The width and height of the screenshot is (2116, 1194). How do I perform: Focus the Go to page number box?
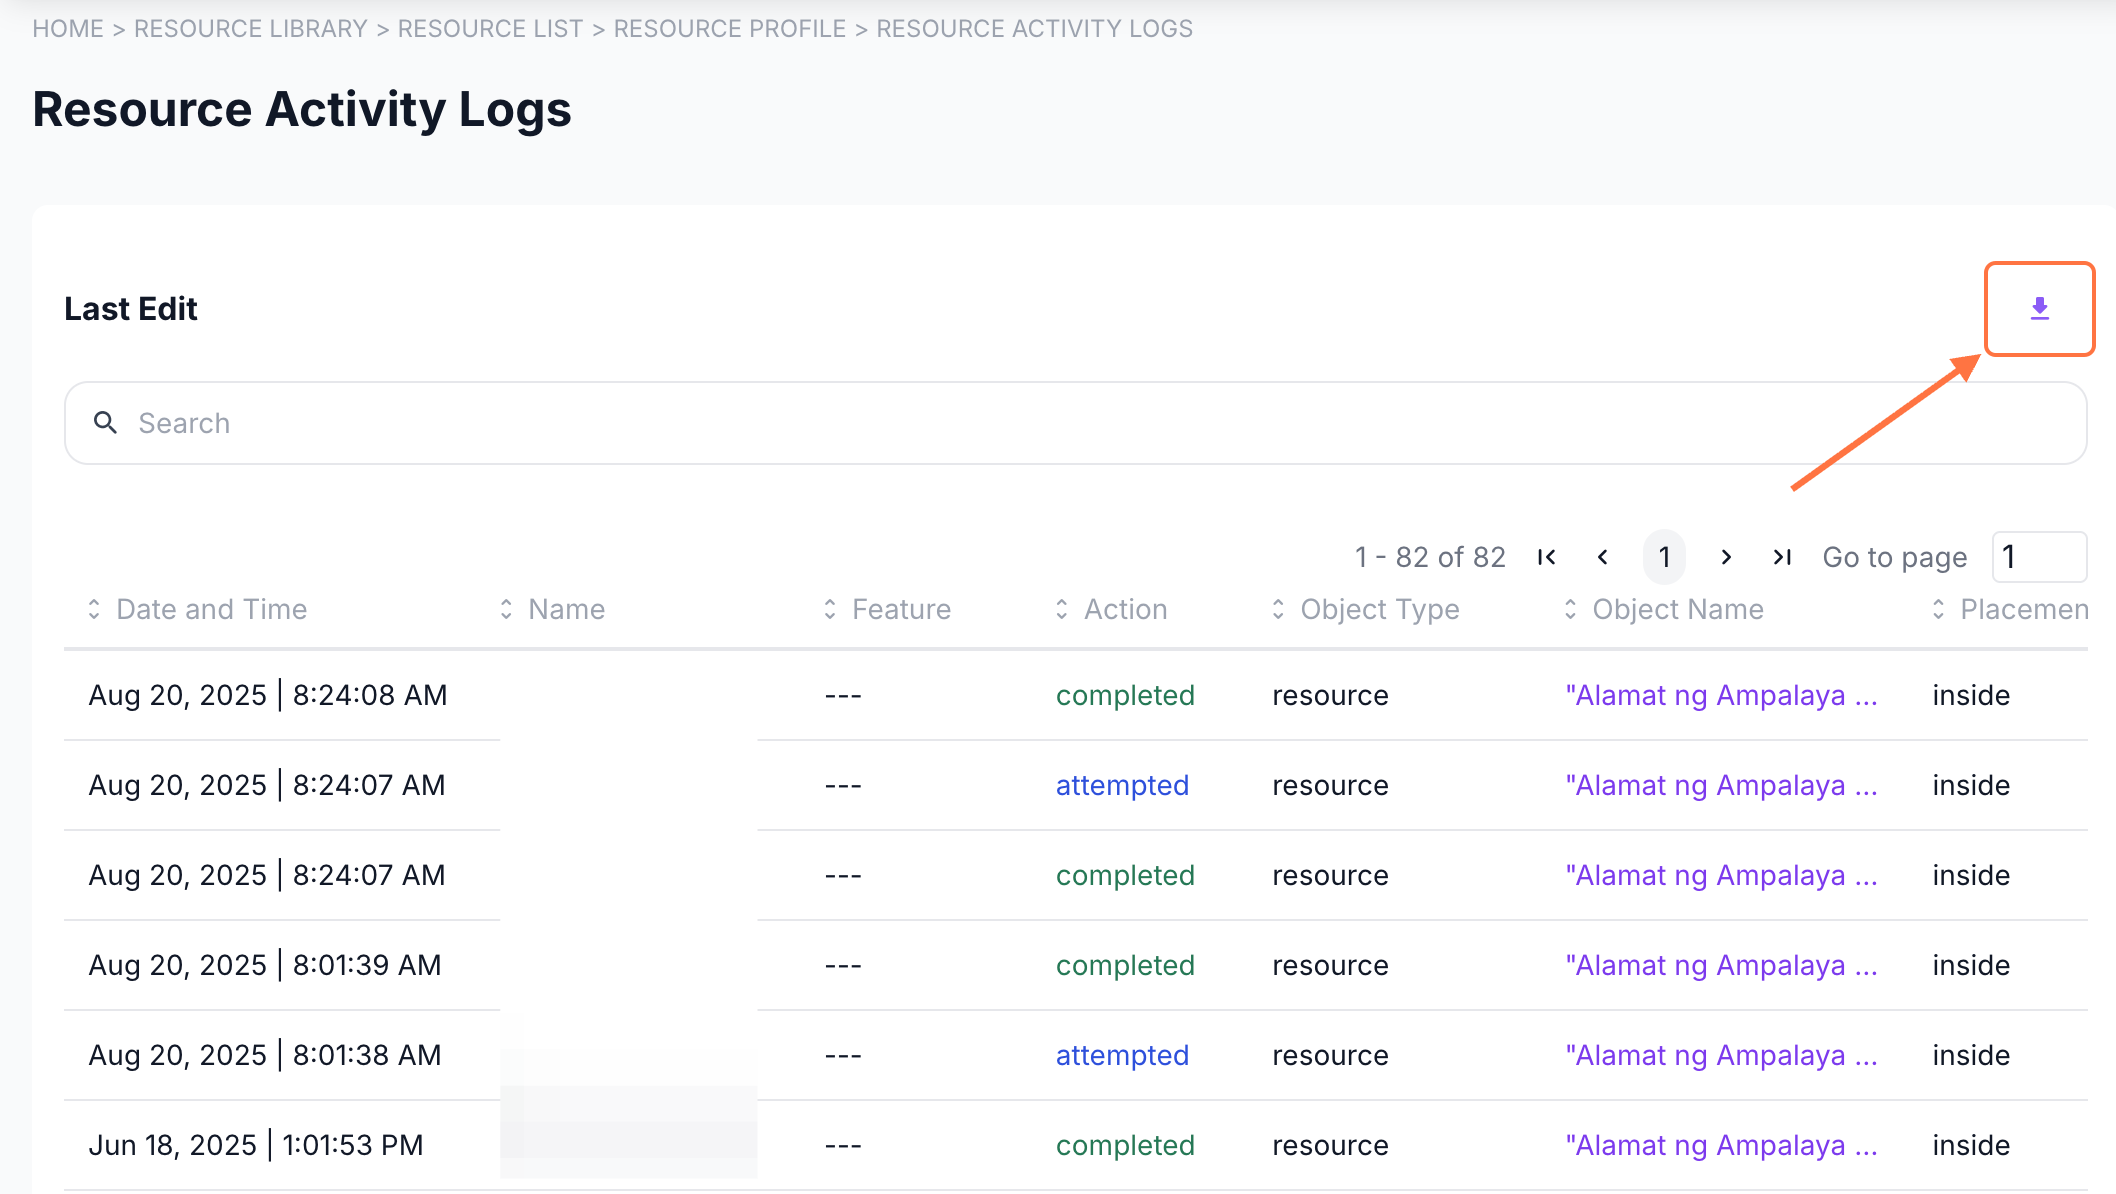click(x=2038, y=557)
